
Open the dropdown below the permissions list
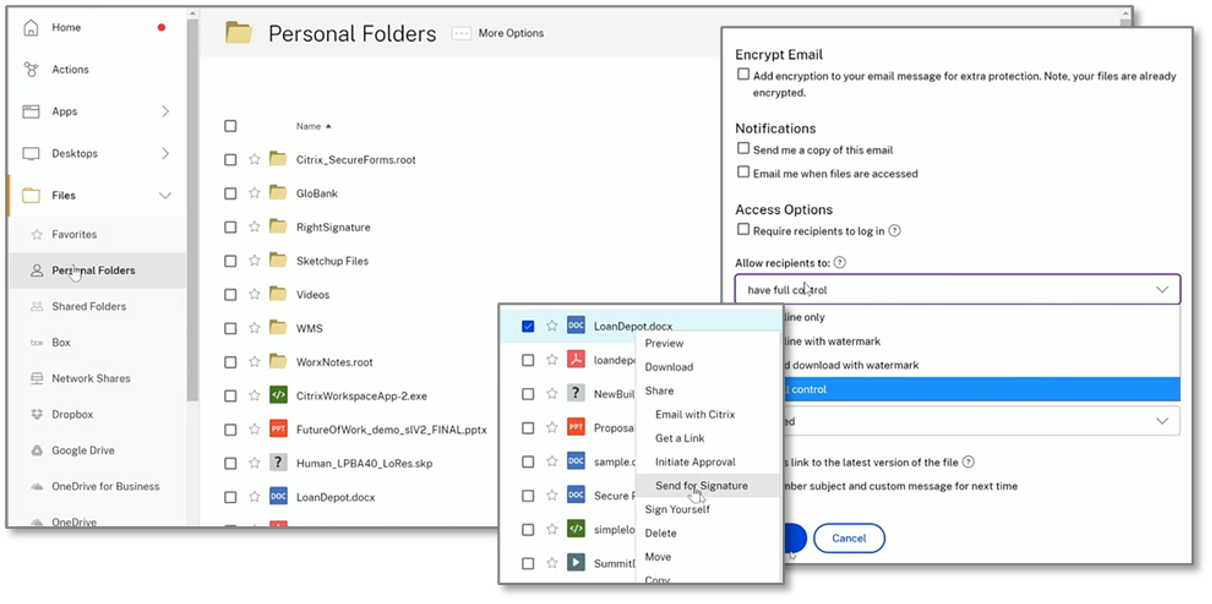pos(958,421)
